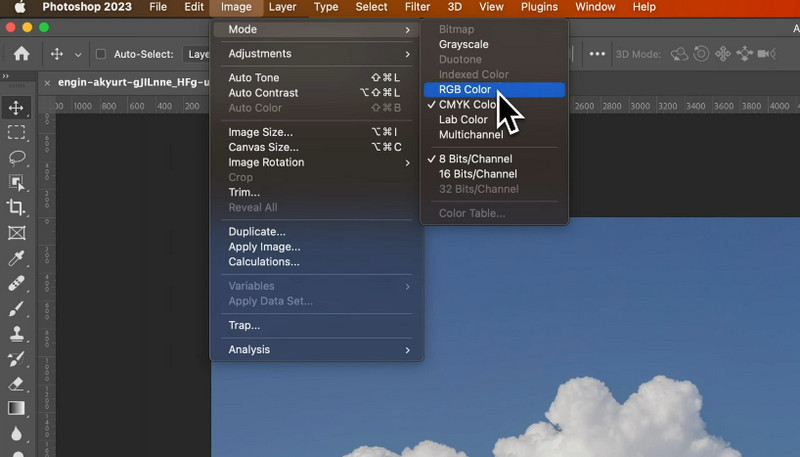The width and height of the screenshot is (800, 457).
Task: Expand the Image Rotation submenu
Action: coord(316,162)
